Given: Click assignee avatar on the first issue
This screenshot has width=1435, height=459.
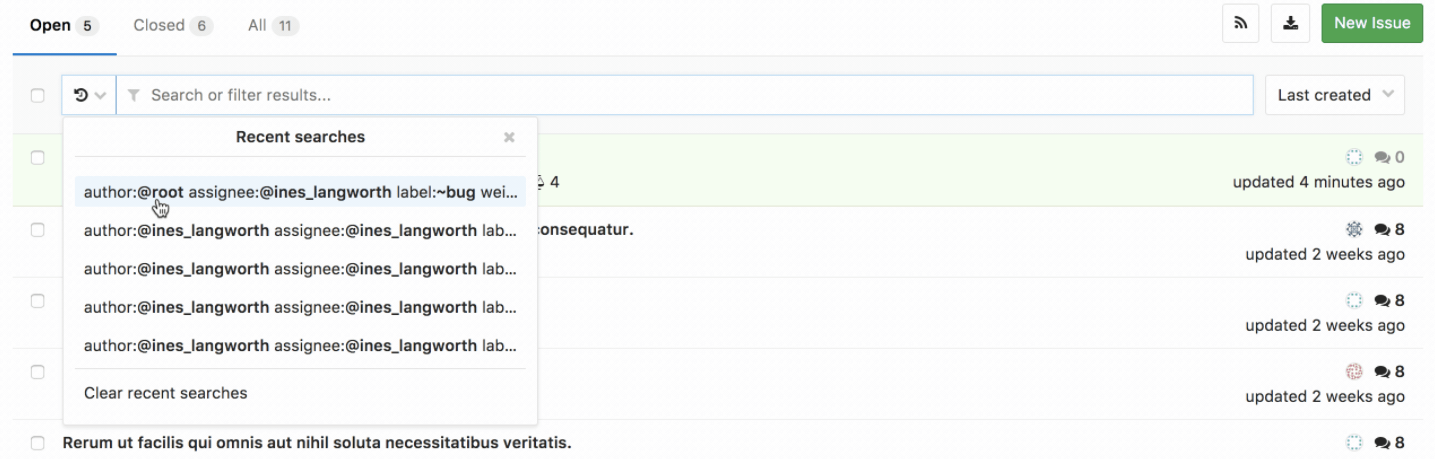Looking at the screenshot, I should pyautogui.click(x=1354, y=157).
